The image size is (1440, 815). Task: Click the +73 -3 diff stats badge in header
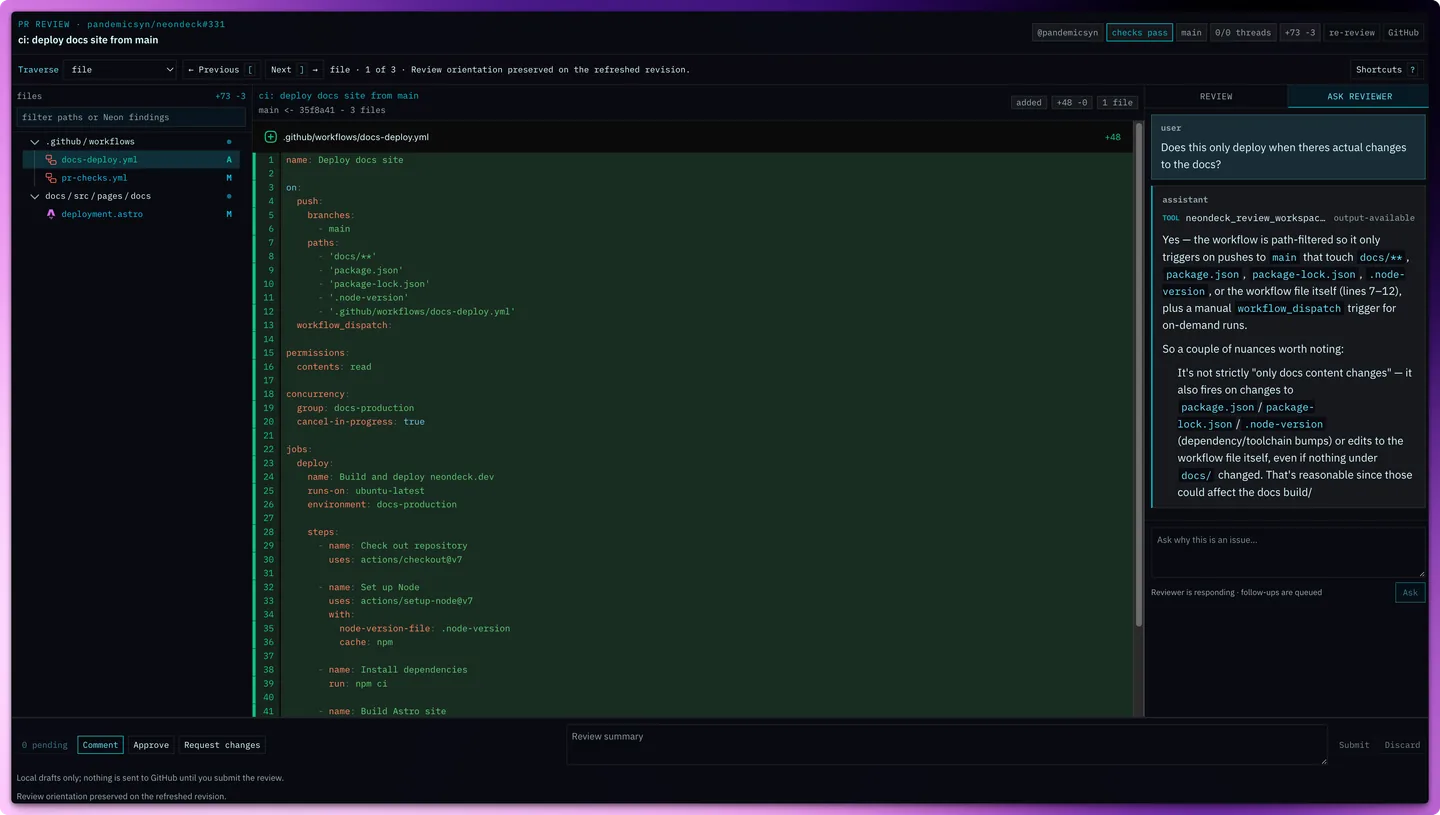coord(1300,32)
